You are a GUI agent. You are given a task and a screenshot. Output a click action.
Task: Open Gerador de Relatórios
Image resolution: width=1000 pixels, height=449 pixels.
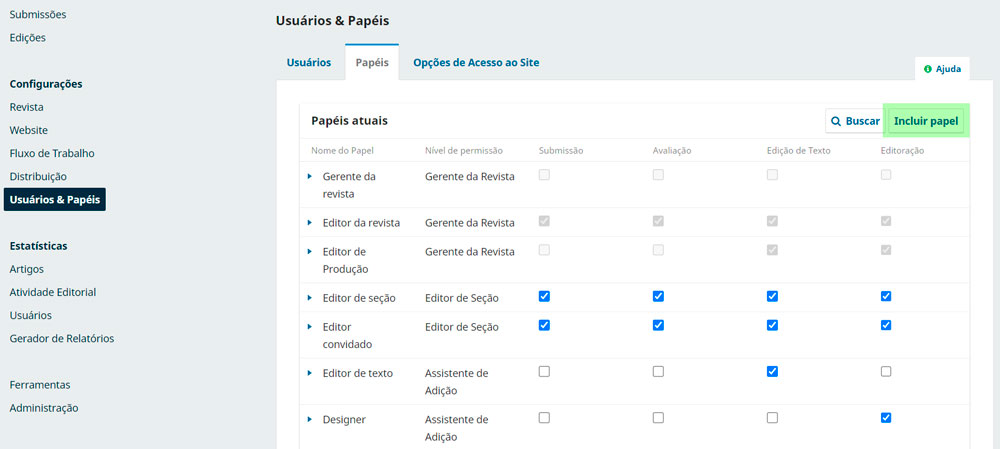(x=62, y=339)
